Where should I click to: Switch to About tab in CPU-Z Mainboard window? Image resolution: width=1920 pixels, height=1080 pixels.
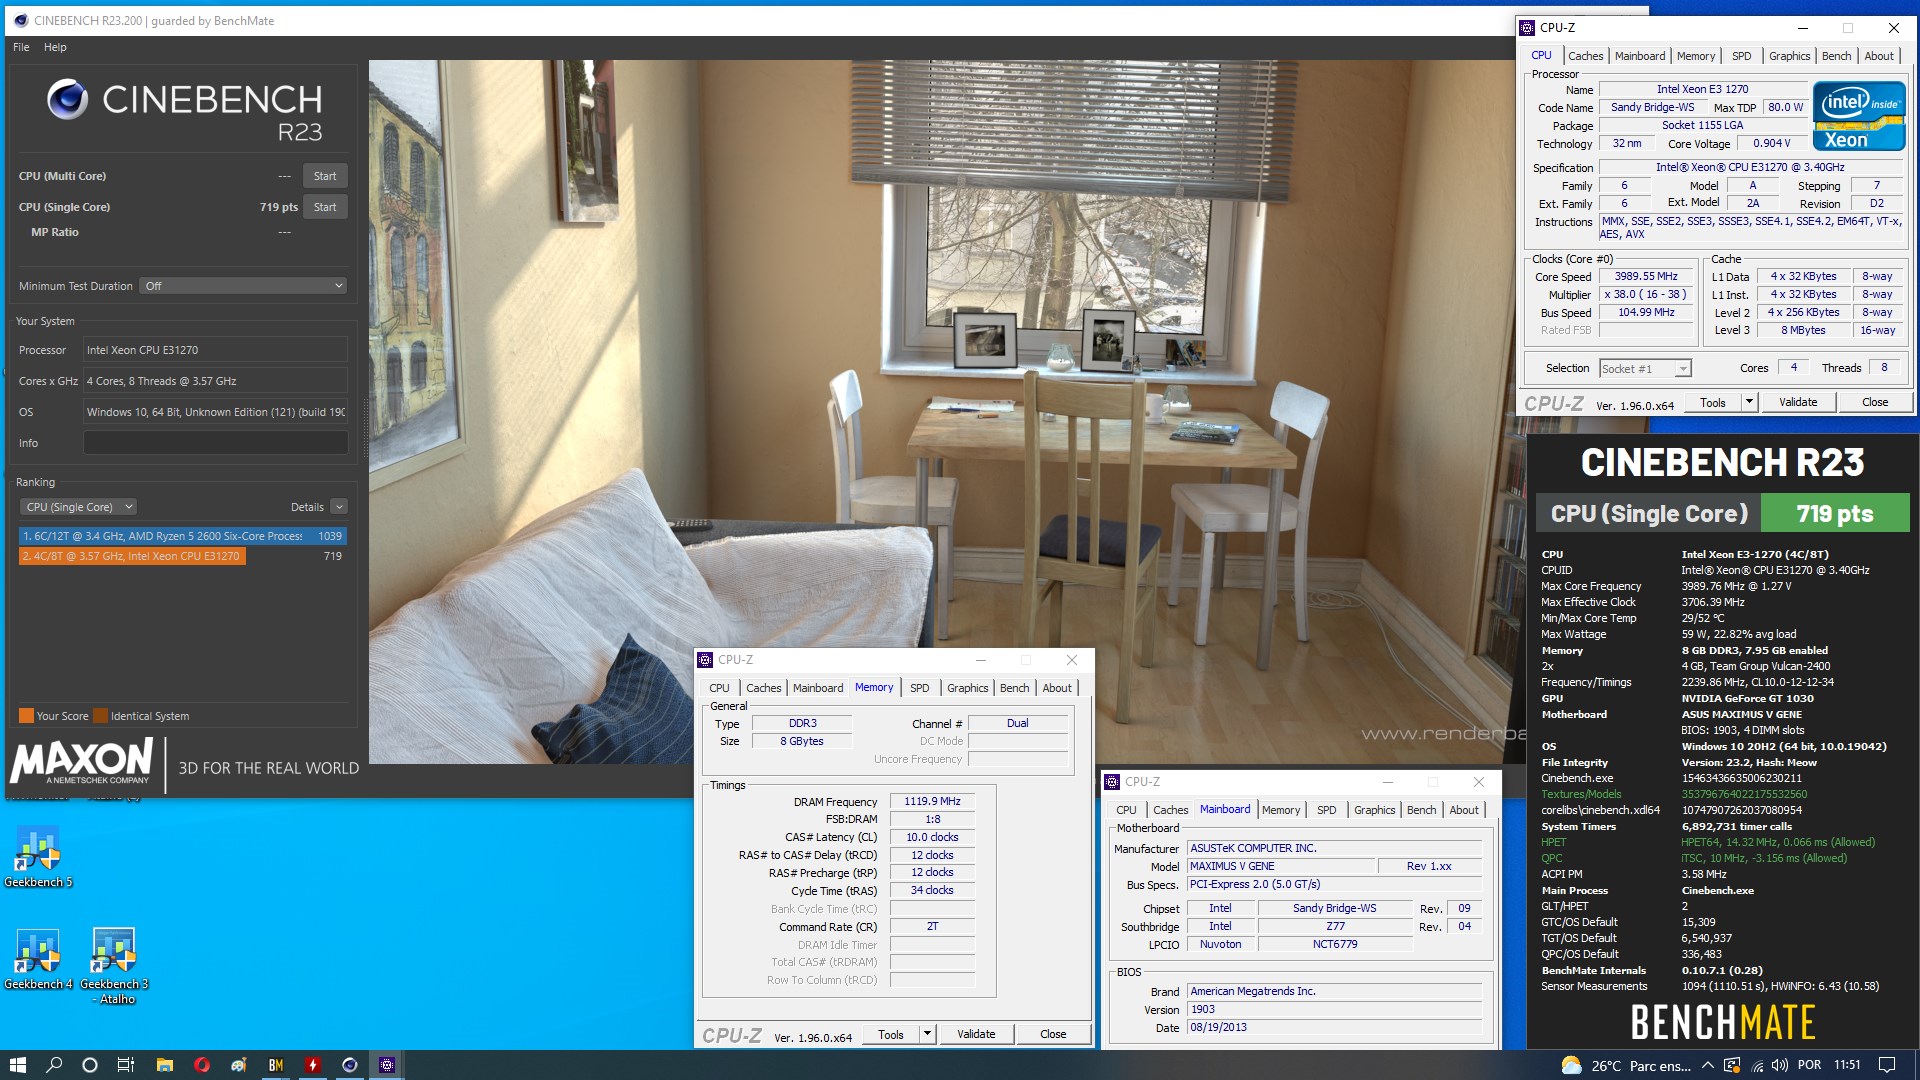pyautogui.click(x=1464, y=810)
